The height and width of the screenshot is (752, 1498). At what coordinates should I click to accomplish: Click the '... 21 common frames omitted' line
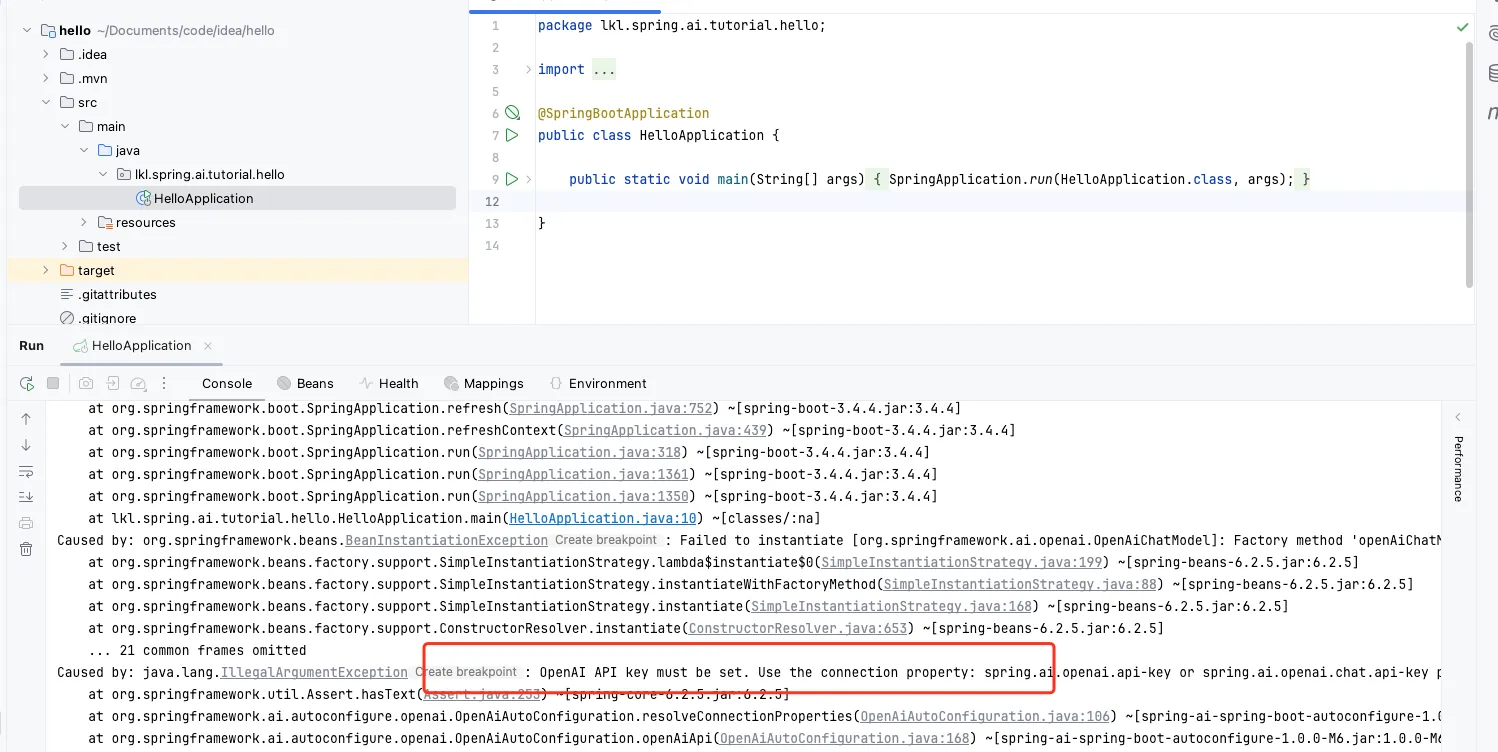pos(197,651)
